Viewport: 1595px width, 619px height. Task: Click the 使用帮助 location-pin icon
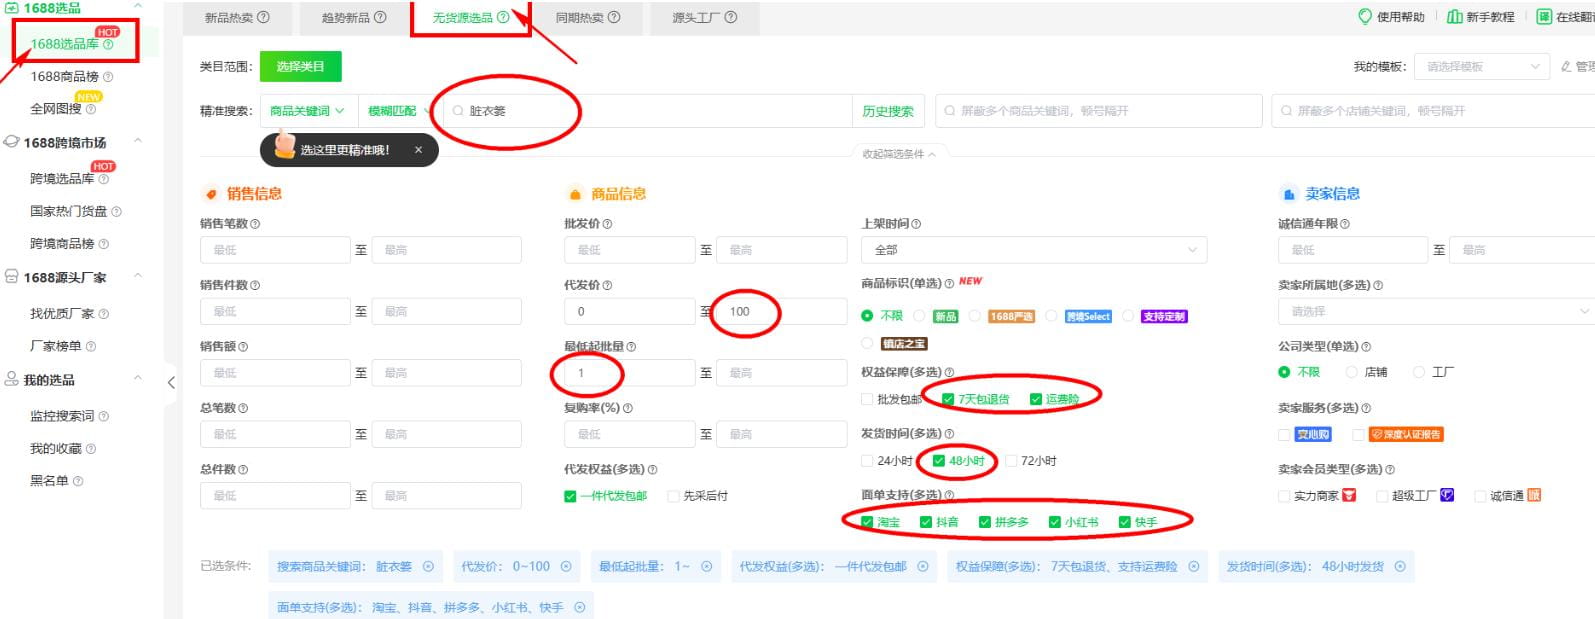coord(1364,17)
